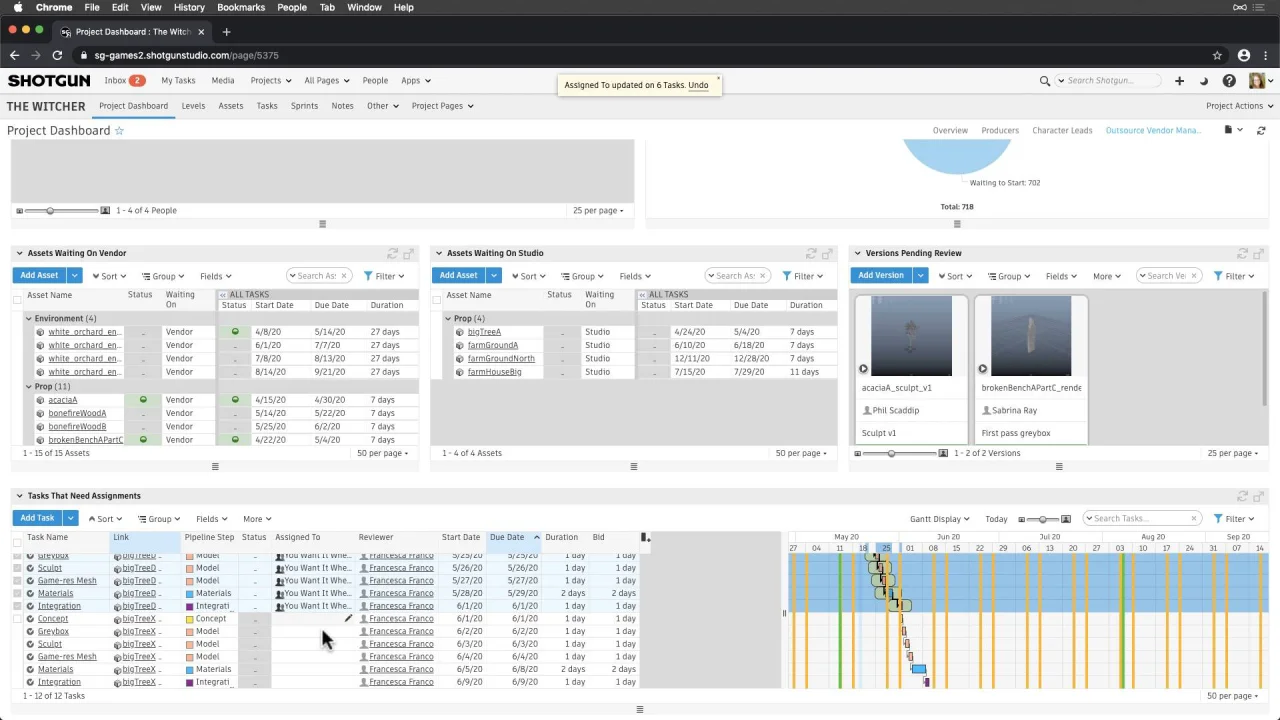
Task: Open the Gantt Display dropdown
Action: (939, 519)
